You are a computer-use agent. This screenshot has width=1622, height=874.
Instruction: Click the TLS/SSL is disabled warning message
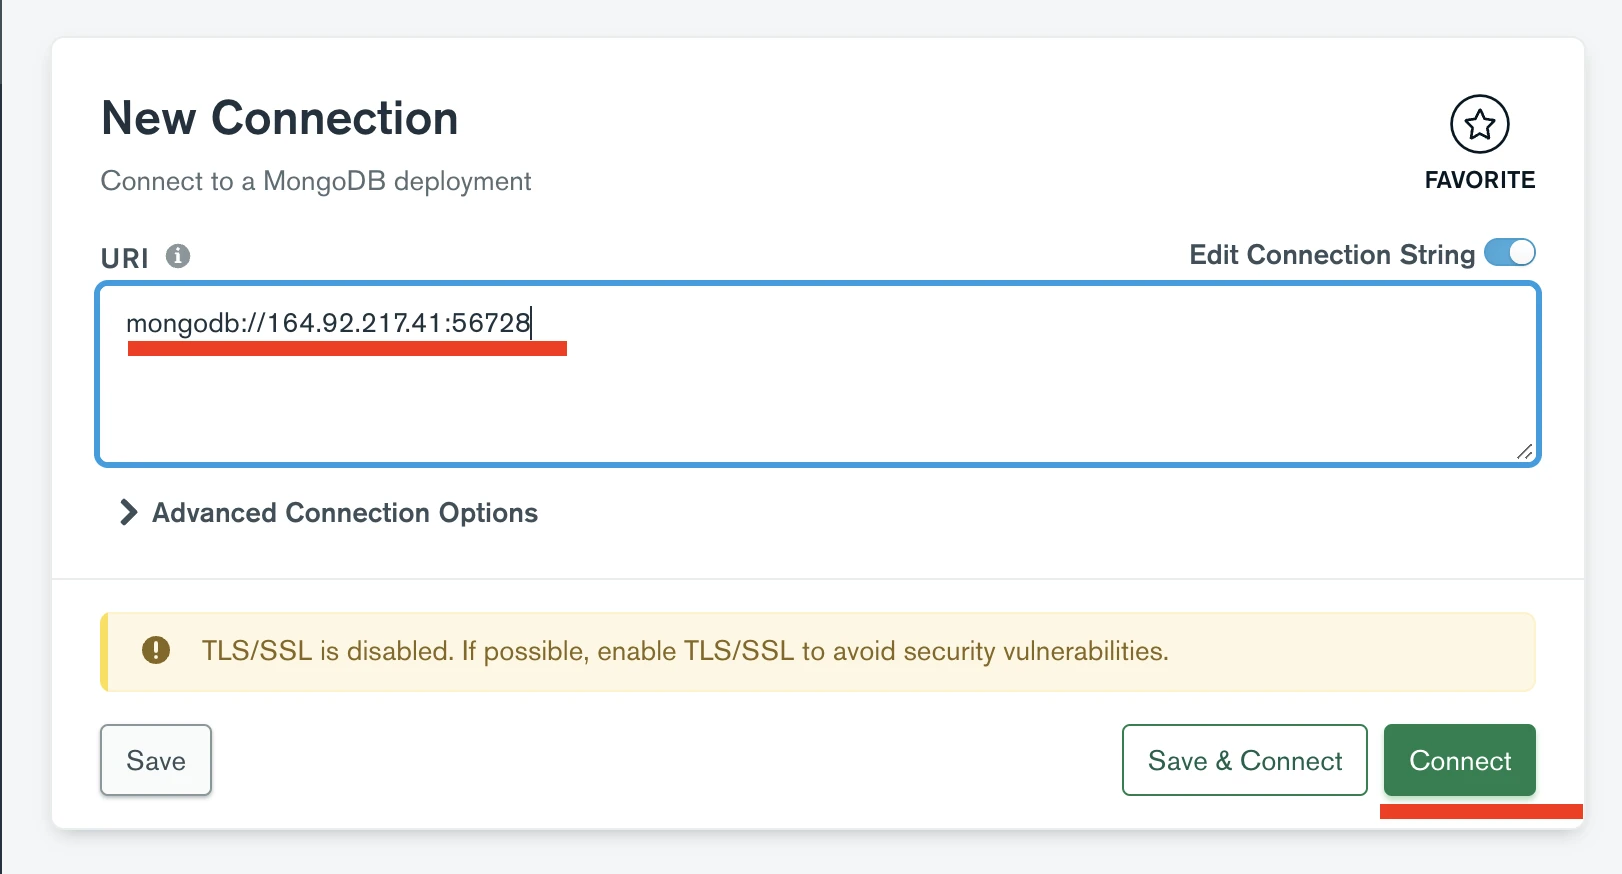(x=685, y=651)
